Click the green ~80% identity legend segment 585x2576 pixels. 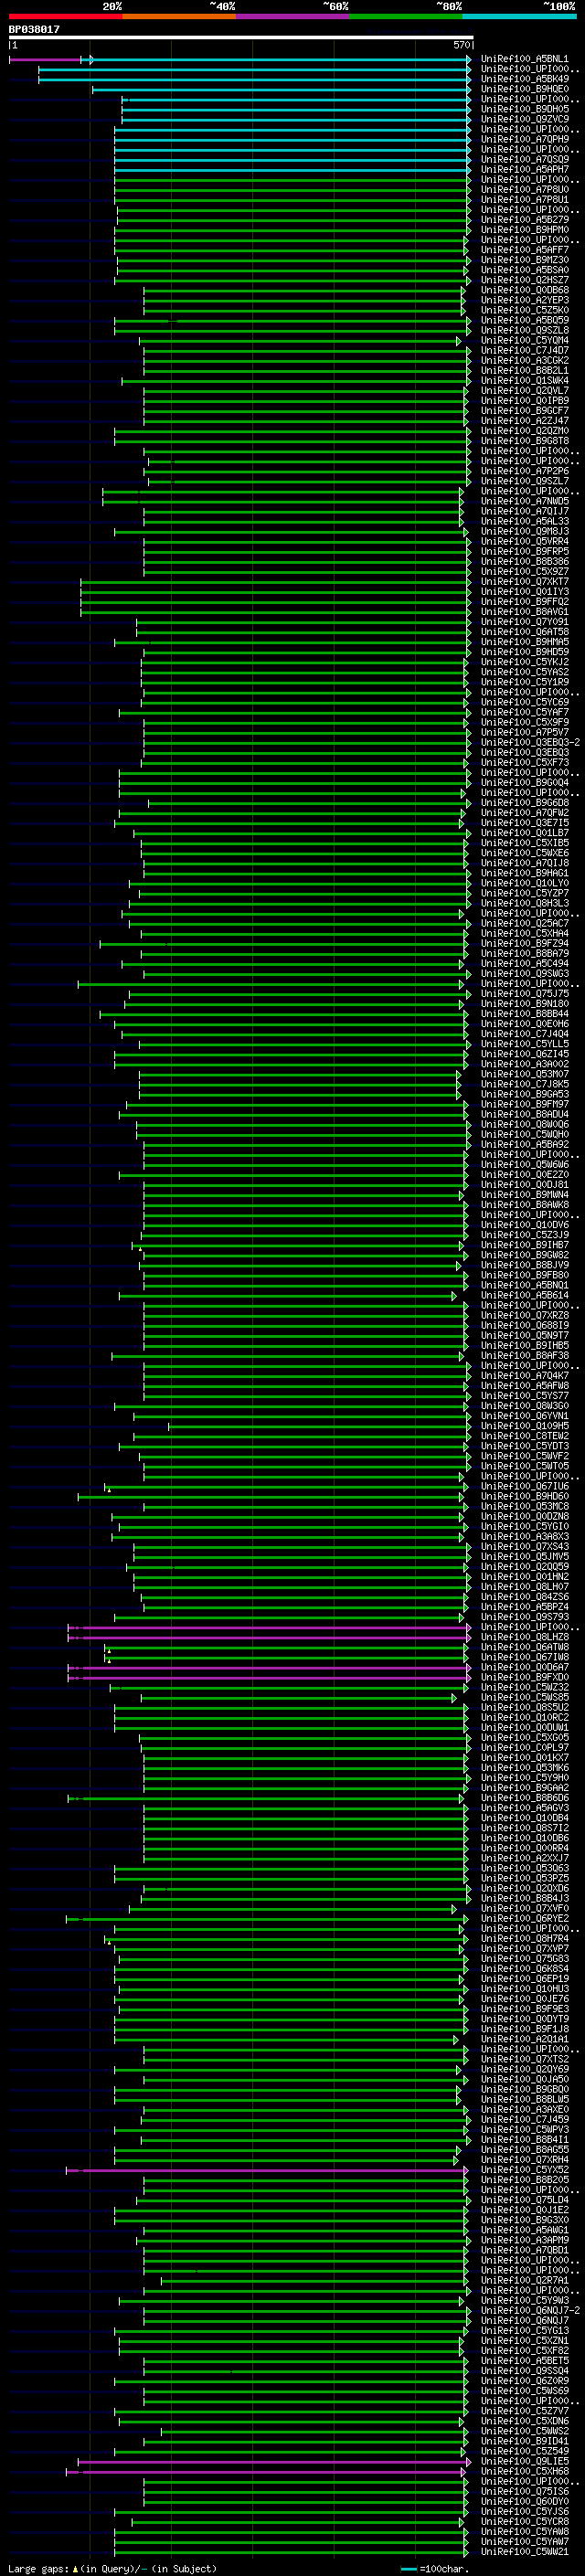[405, 17]
